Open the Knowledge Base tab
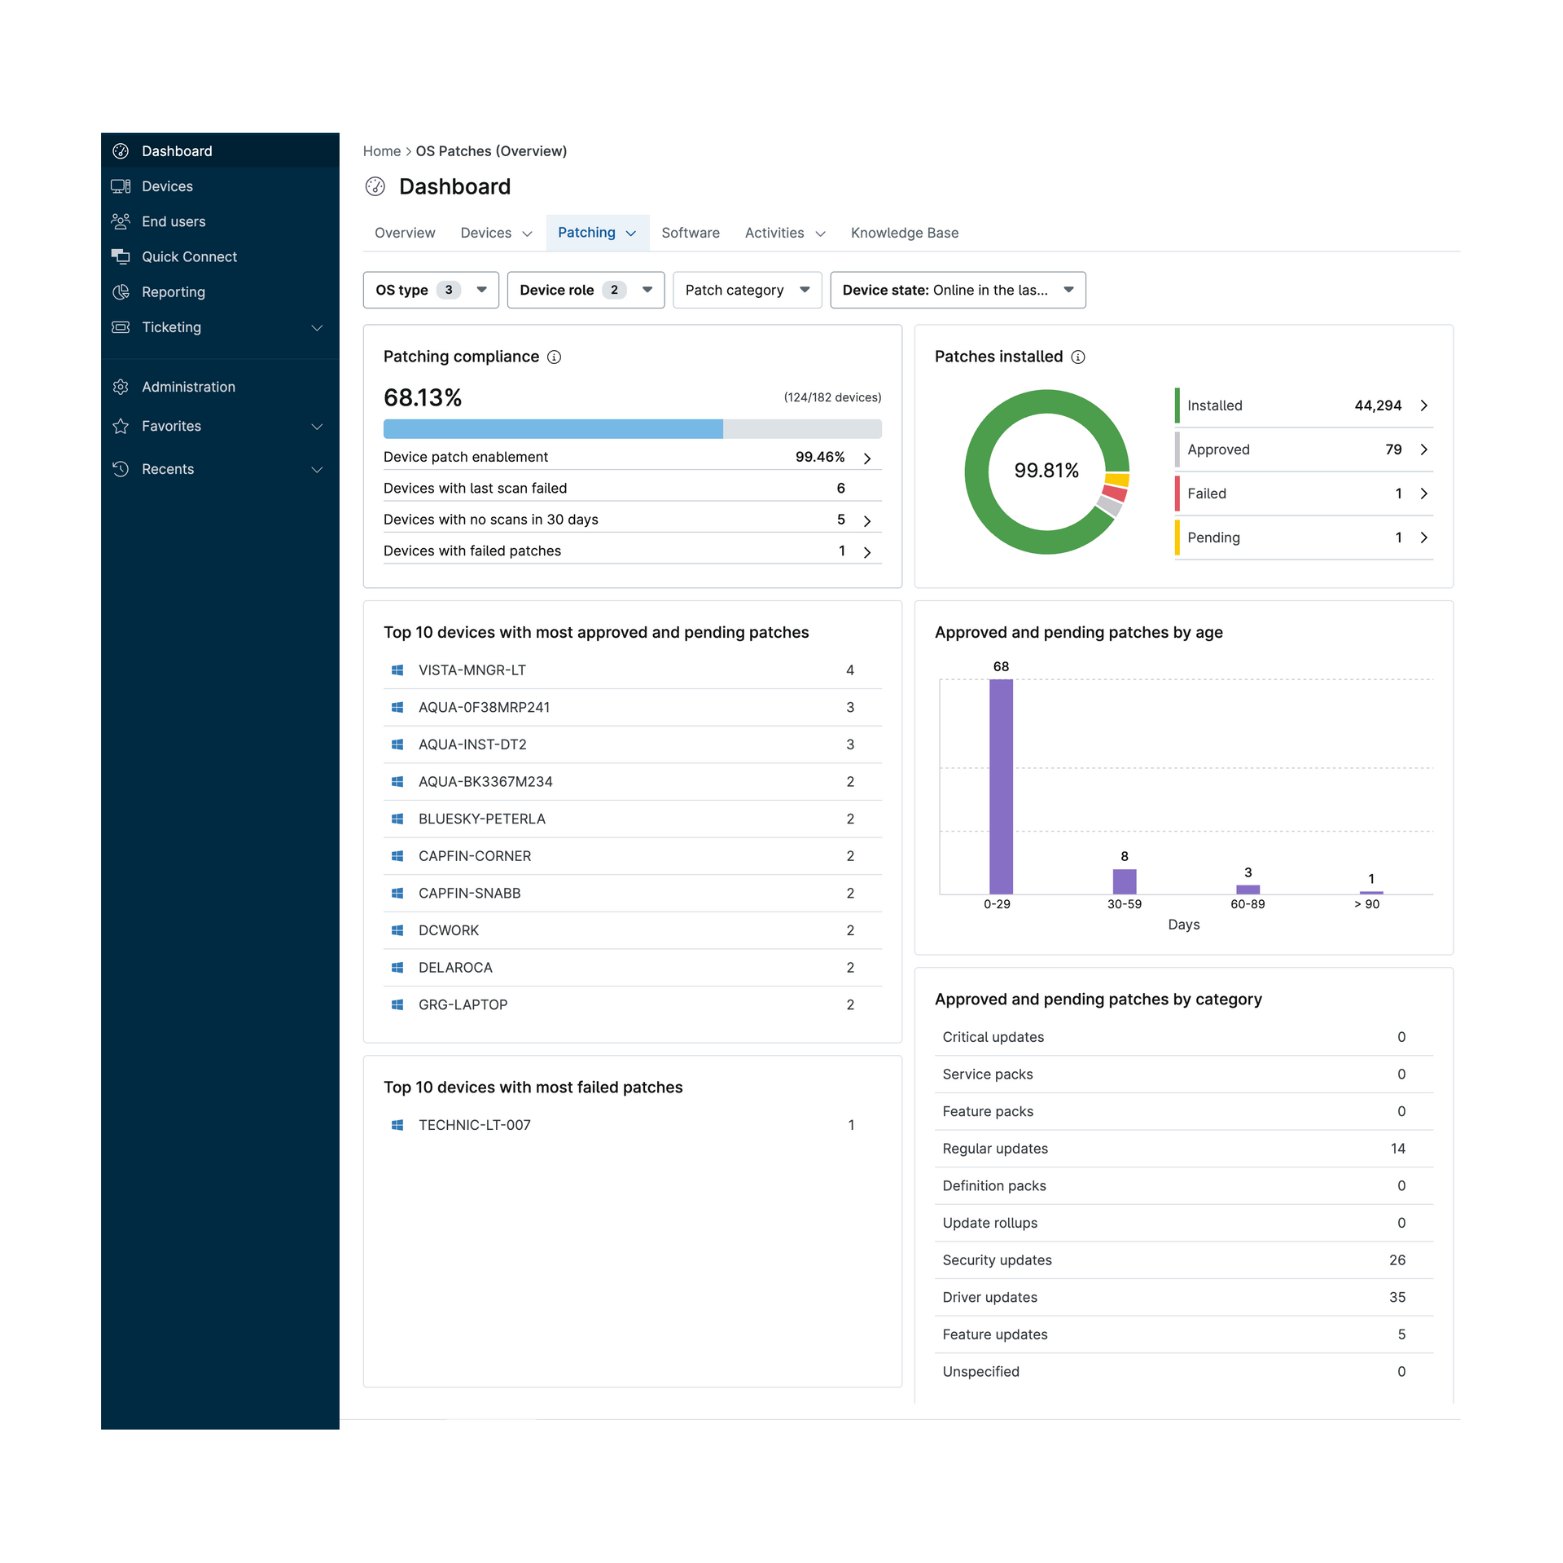The width and height of the screenshot is (1563, 1563). [x=904, y=232]
